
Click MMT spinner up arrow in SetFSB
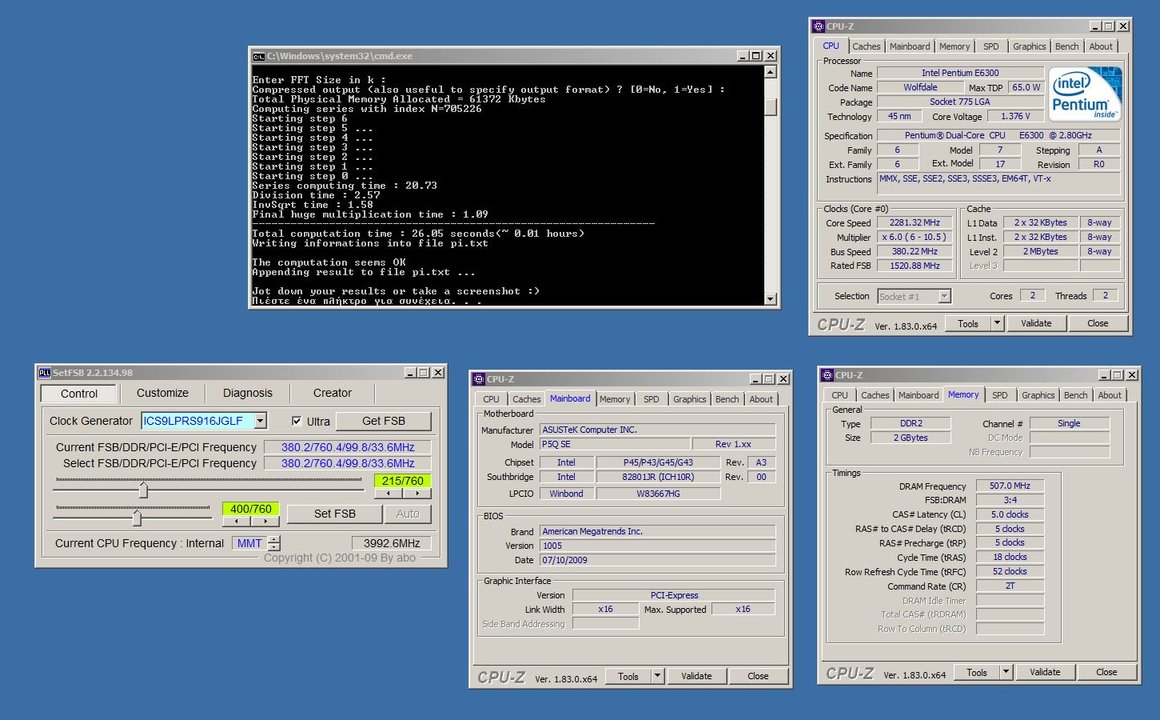point(274,539)
